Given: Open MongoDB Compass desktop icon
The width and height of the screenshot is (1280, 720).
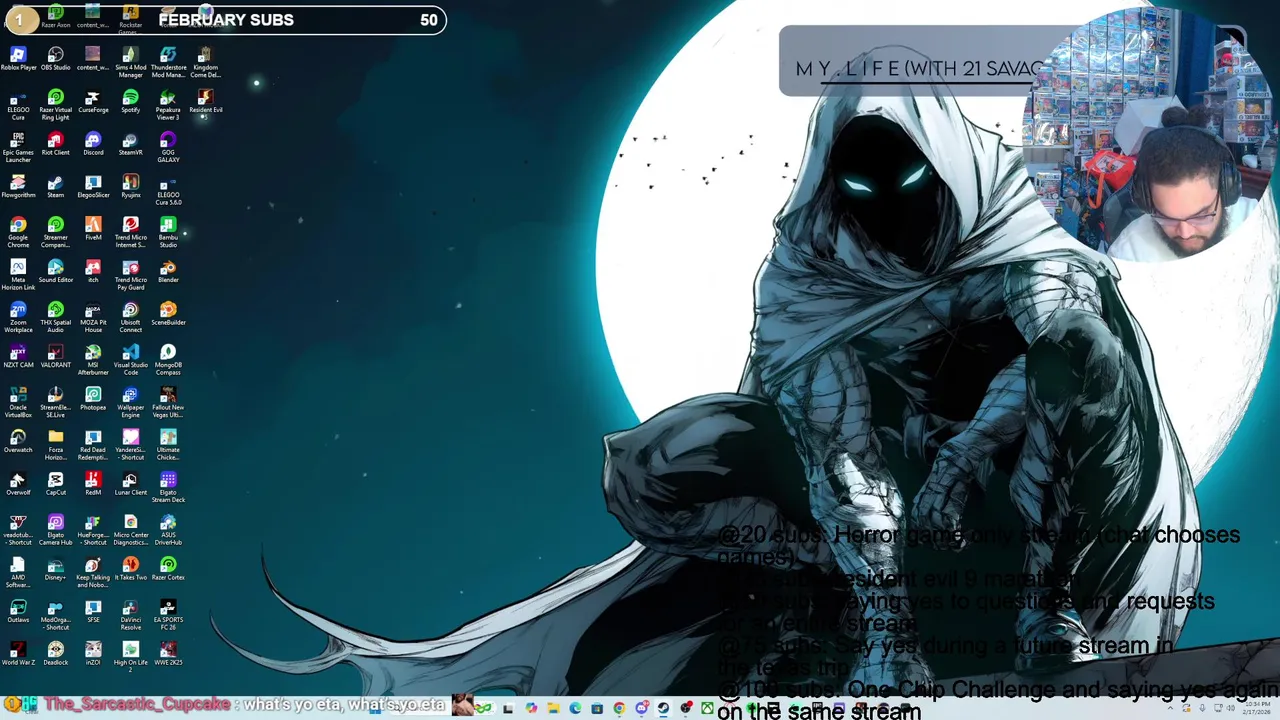Looking at the screenshot, I should click(x=168, y=360).
